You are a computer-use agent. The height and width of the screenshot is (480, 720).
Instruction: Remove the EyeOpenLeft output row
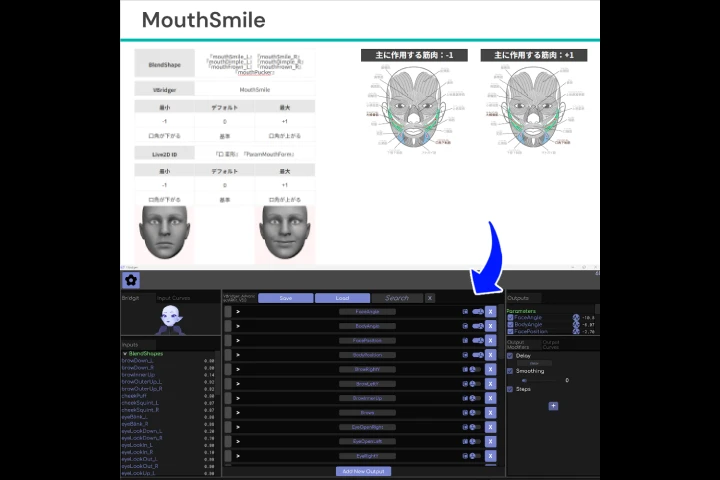(490, 441)
